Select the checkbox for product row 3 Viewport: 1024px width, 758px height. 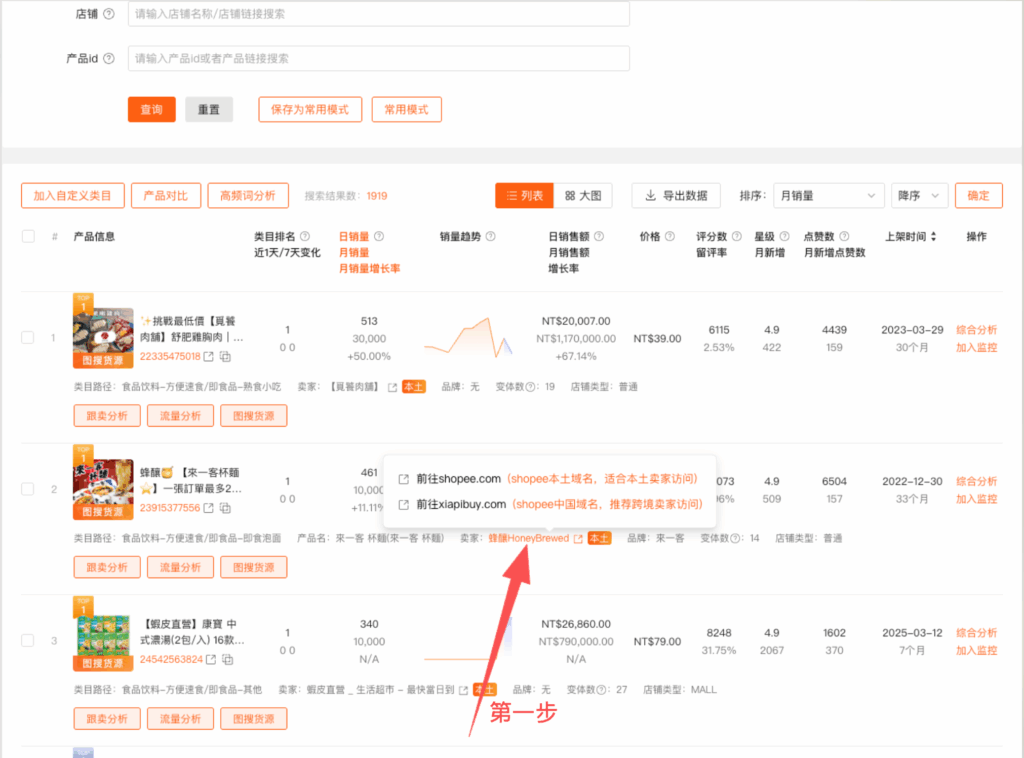[x=28, y=641]
